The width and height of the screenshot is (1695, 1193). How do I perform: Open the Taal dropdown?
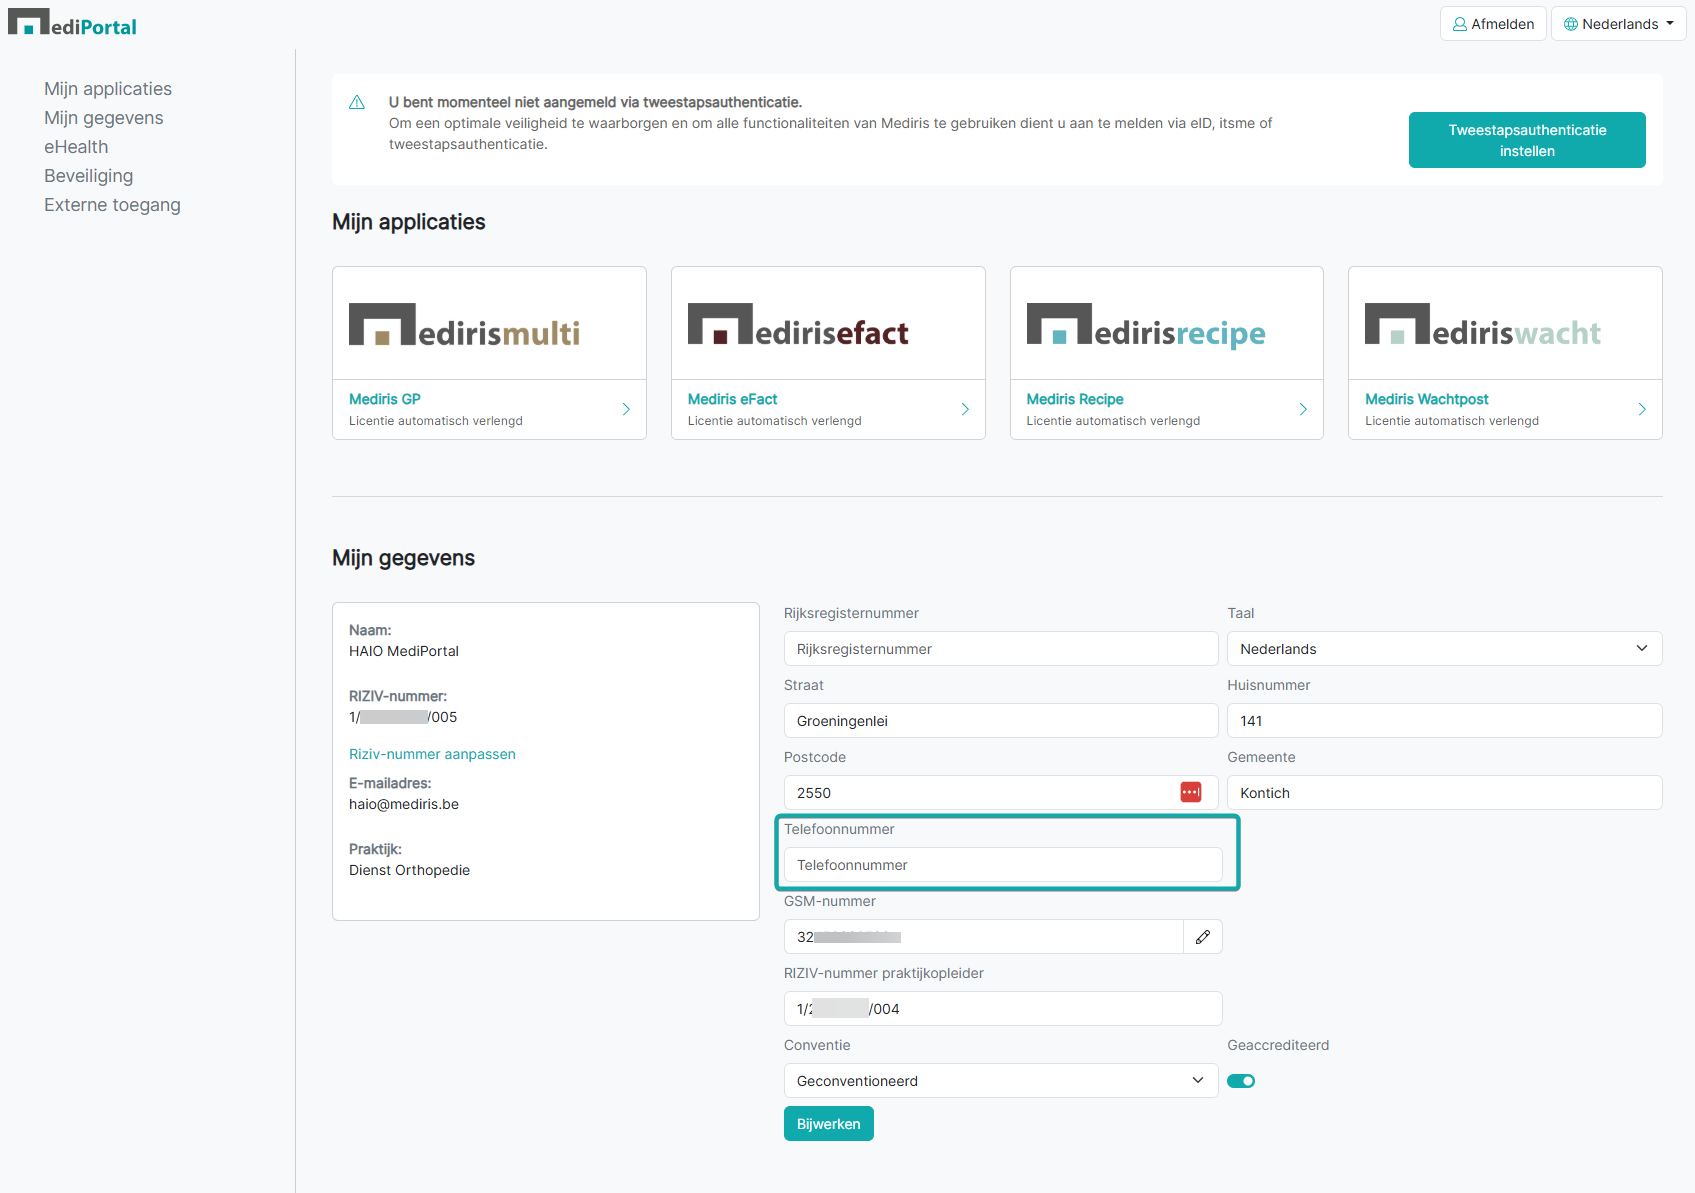[x=1444, y=649]
